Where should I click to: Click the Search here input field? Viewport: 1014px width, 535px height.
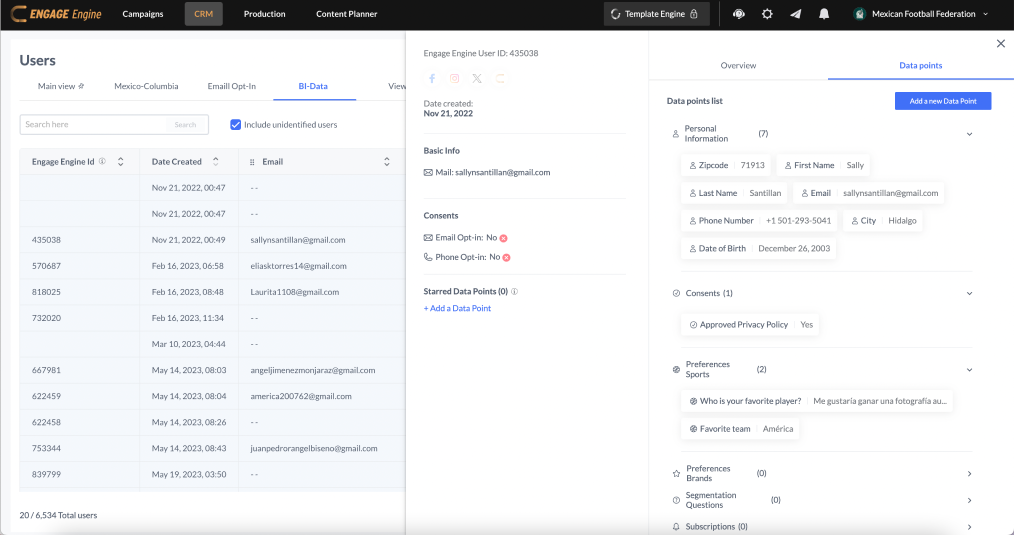click(x=94, y=124)
